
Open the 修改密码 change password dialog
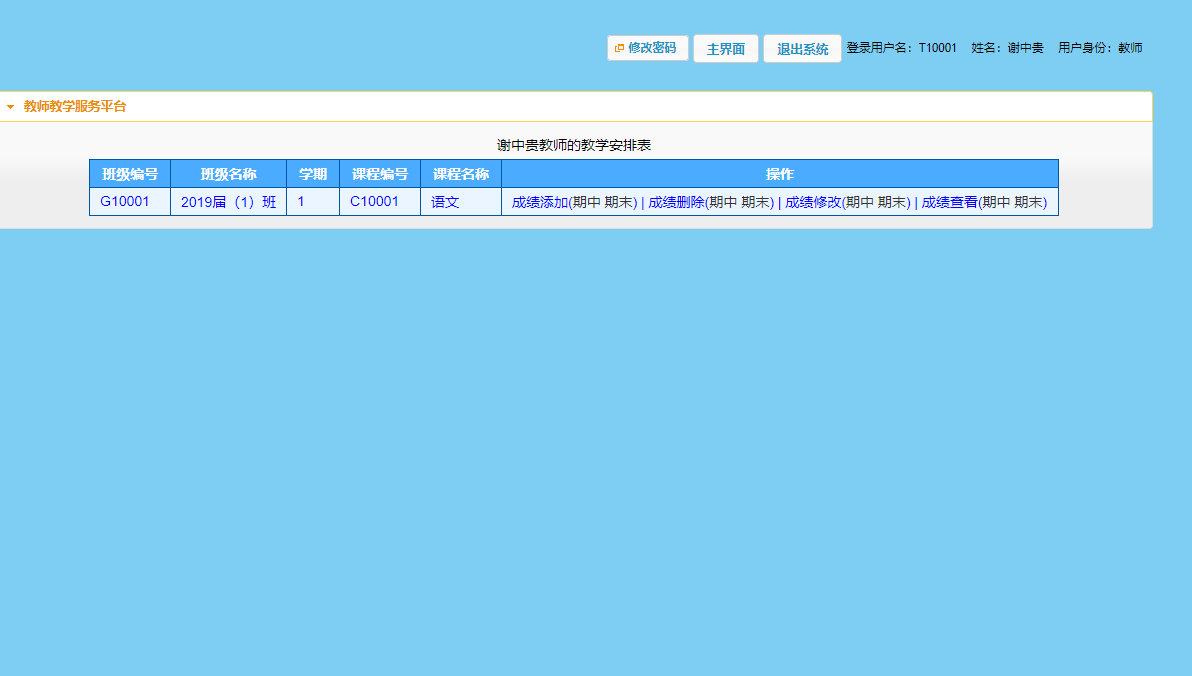click(647, 47)
